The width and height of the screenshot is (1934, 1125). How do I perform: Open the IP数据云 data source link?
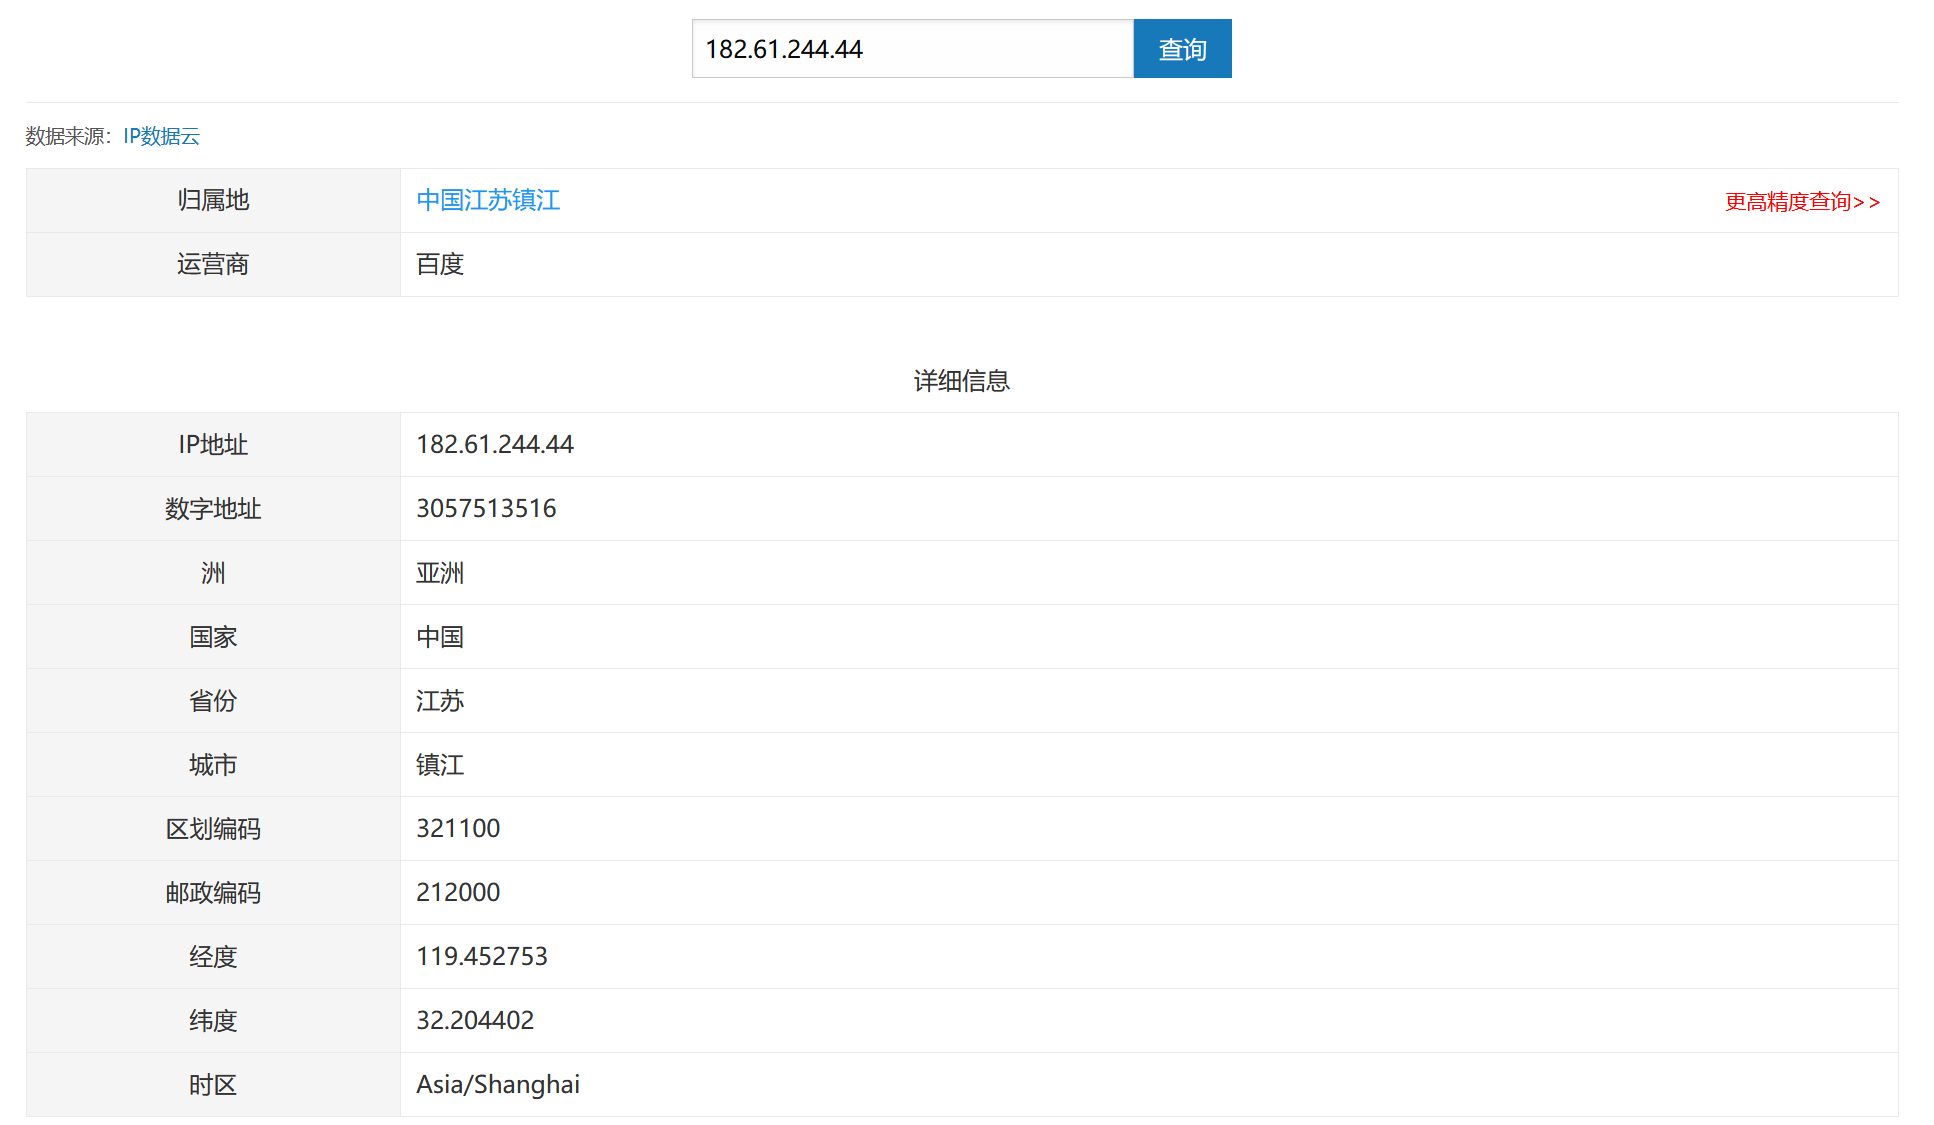coord(160,136)
